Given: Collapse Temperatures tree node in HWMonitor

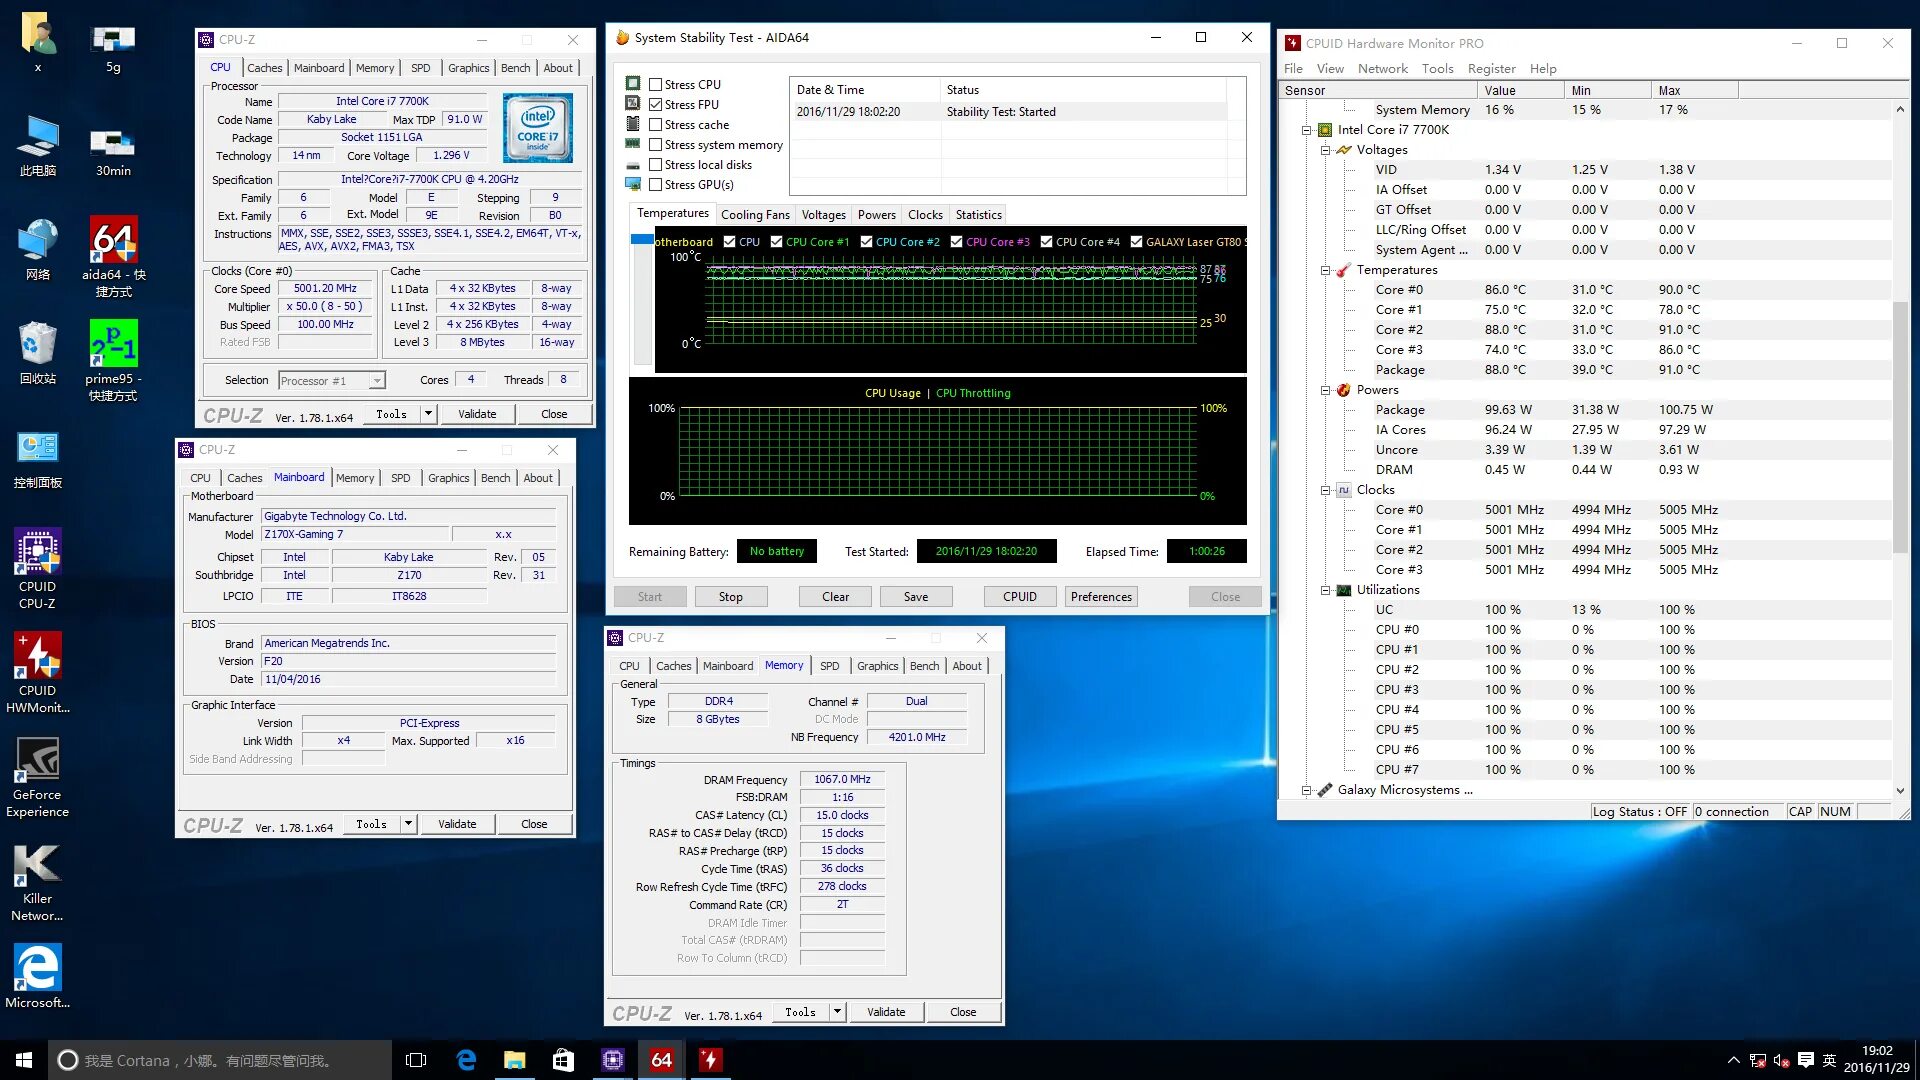Looking at the screenshot, I should 1325,270.
